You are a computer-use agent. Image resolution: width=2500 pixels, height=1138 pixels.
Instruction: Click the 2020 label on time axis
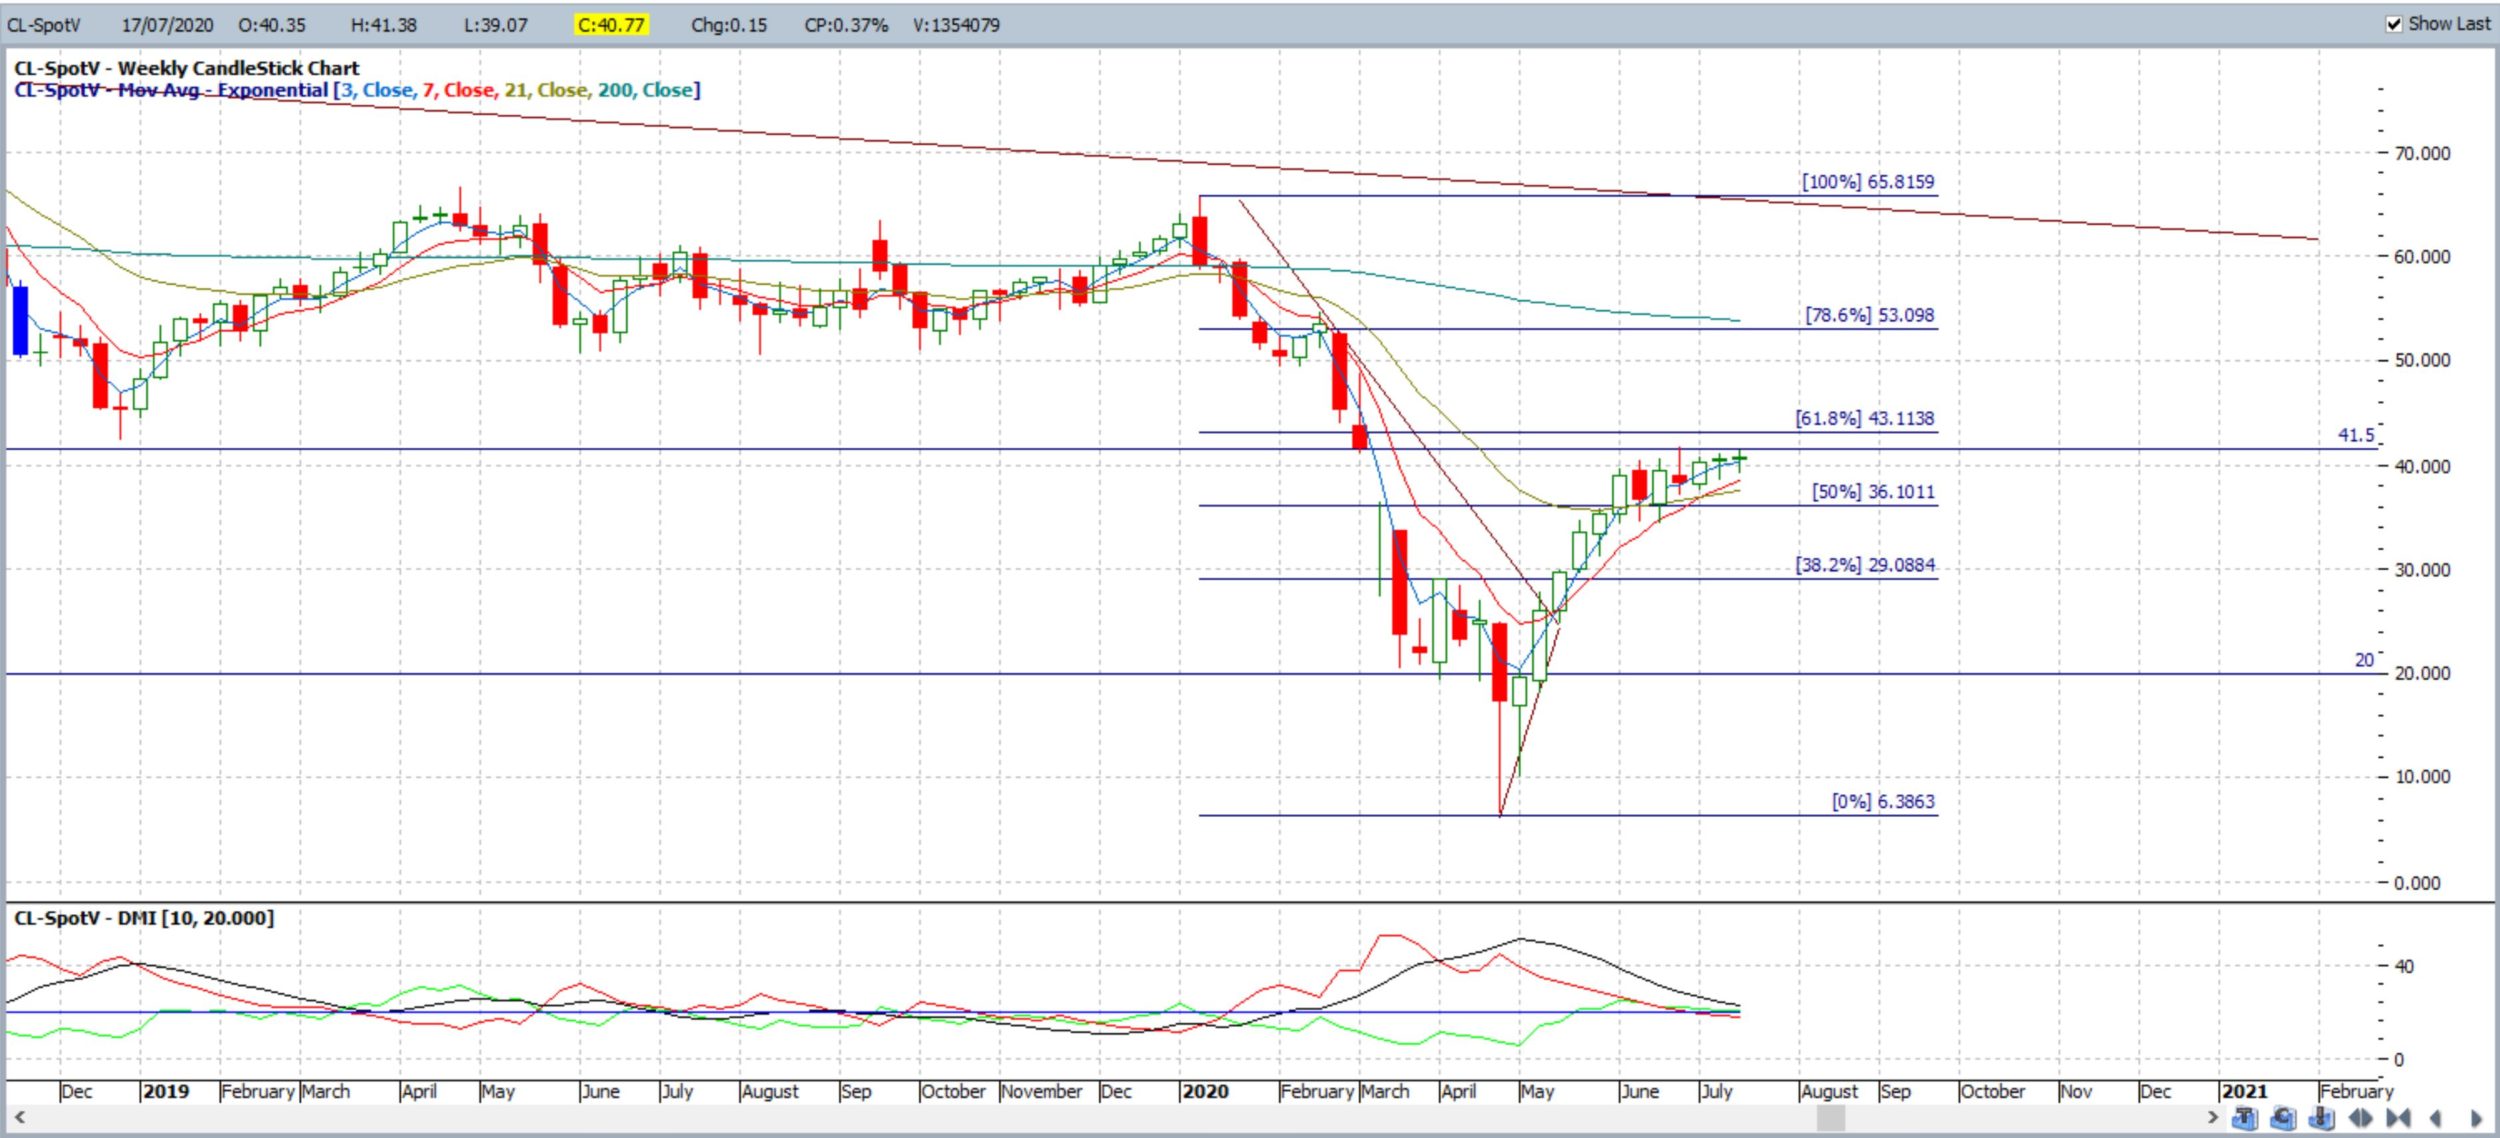(x=1205, y=1091)
